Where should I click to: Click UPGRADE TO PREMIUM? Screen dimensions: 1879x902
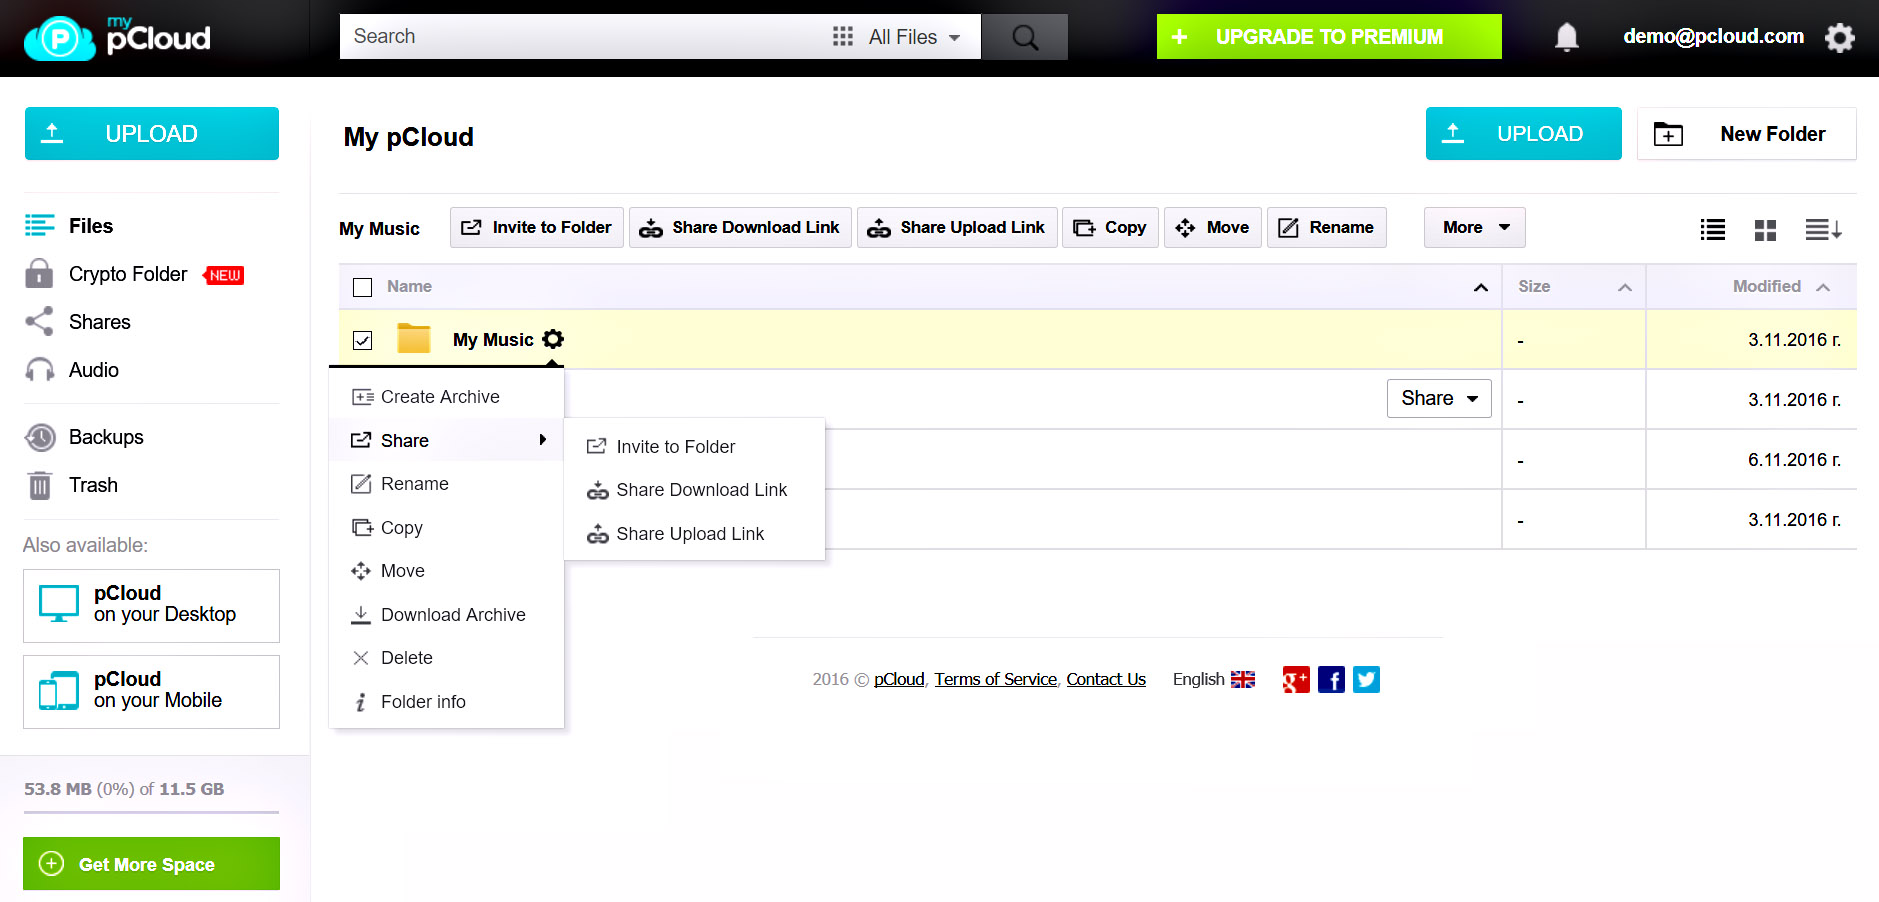click(x=1329, y=37)
